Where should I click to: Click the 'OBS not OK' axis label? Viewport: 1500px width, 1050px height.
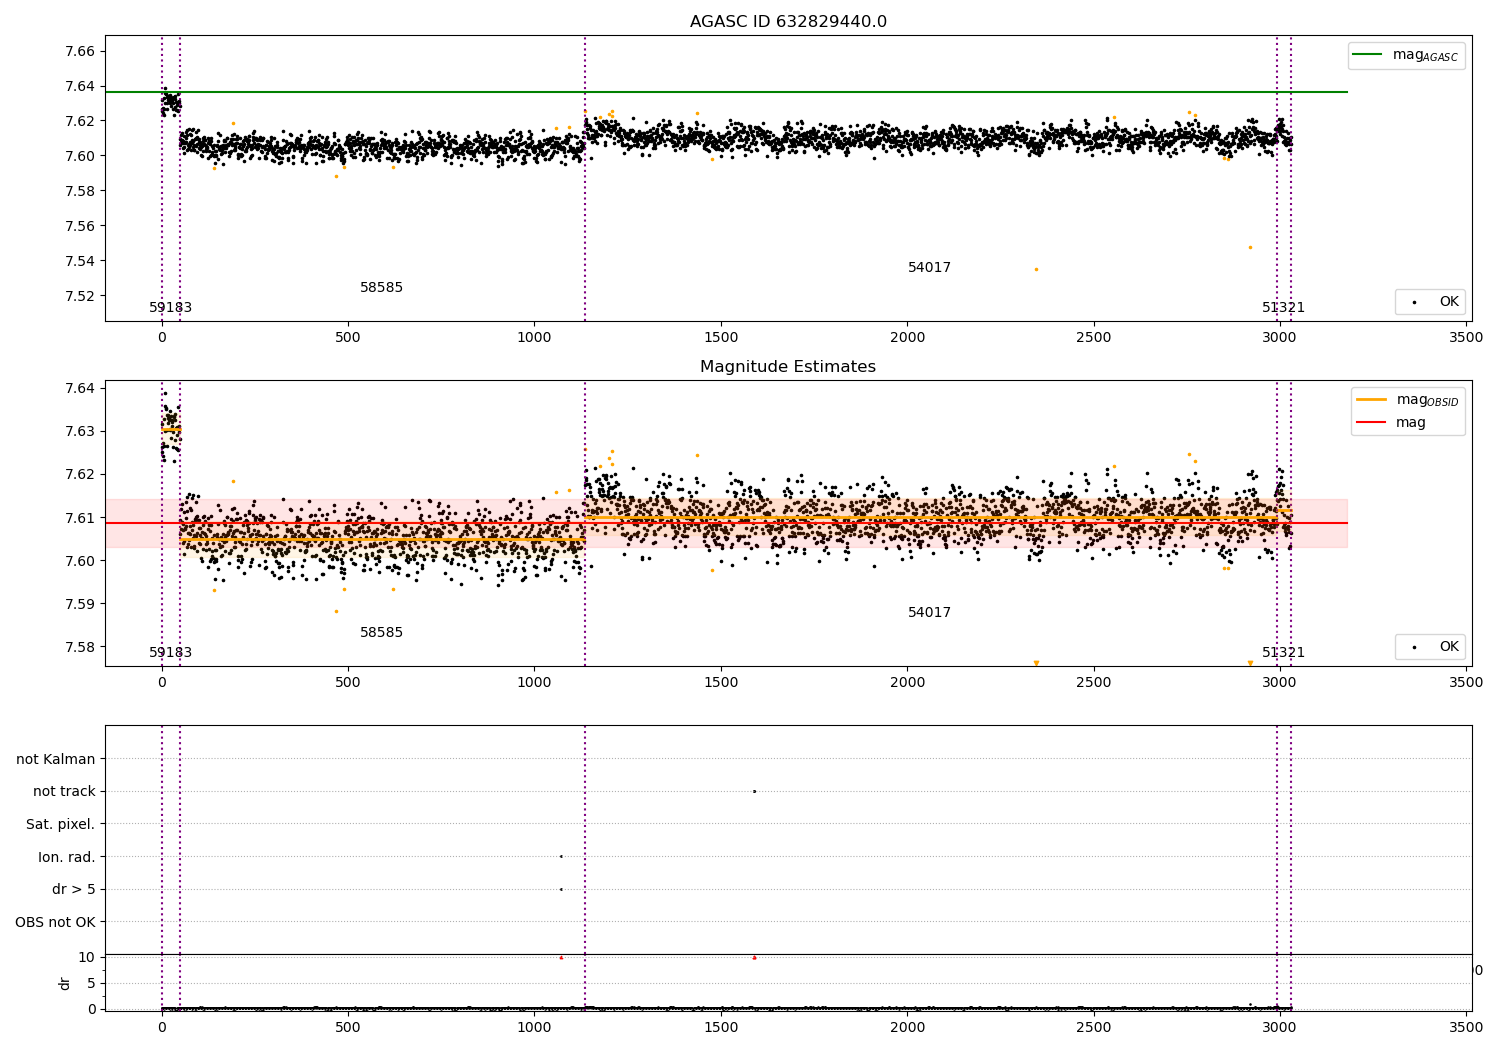tap(55, 922)
